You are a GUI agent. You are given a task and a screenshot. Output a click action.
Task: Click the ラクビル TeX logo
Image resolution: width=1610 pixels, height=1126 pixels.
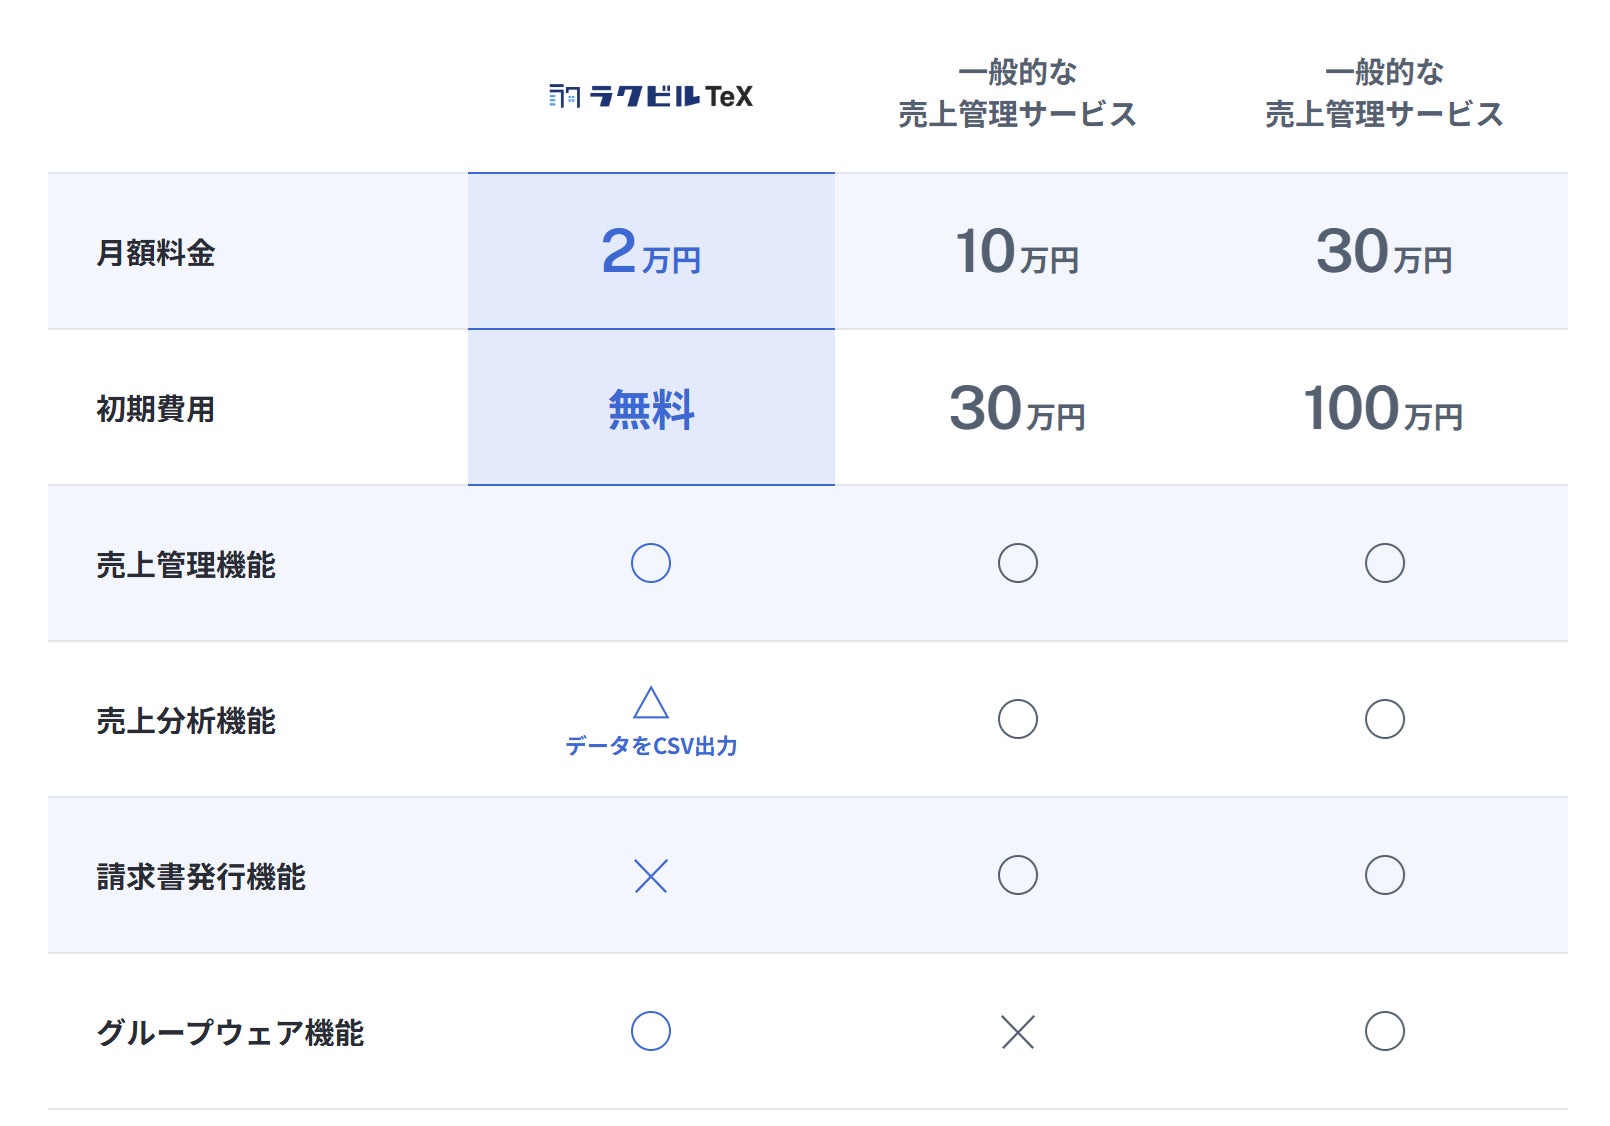click(x=651, y=96)
